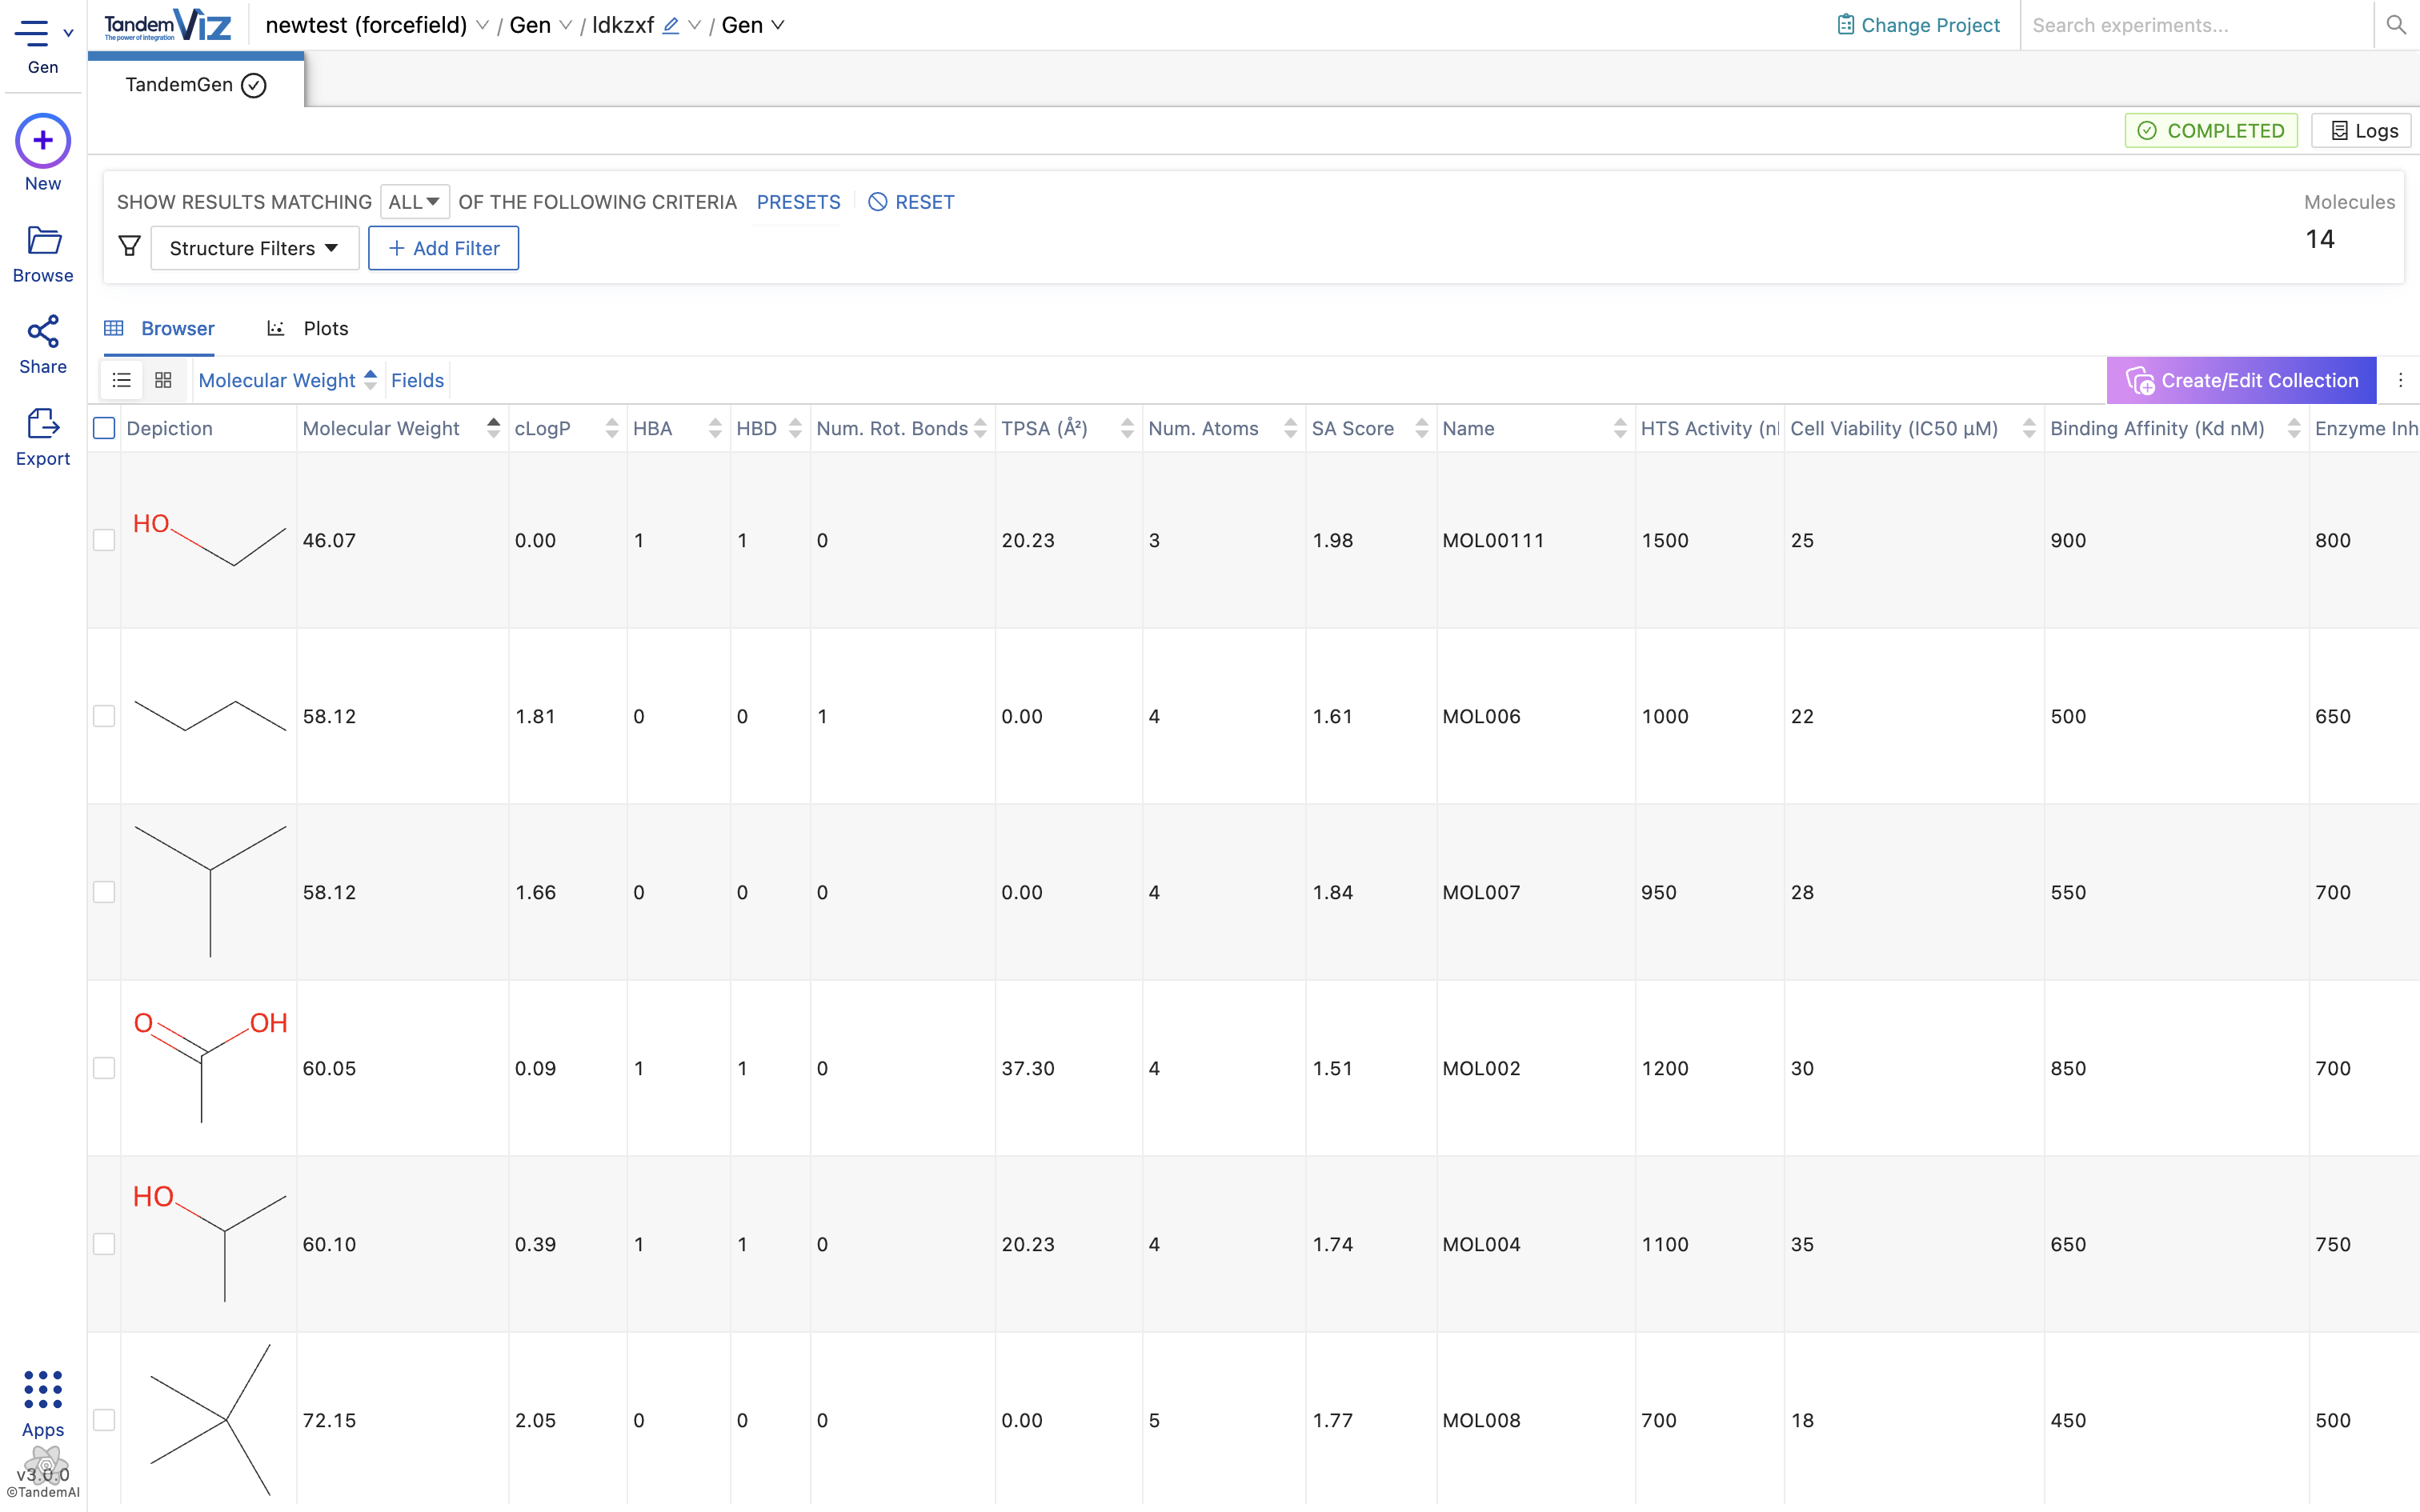Screen dimensions: 2420x1512
Task: Expand the ldkzxf breadcrumb dropdown
Action: coord(694,26)
